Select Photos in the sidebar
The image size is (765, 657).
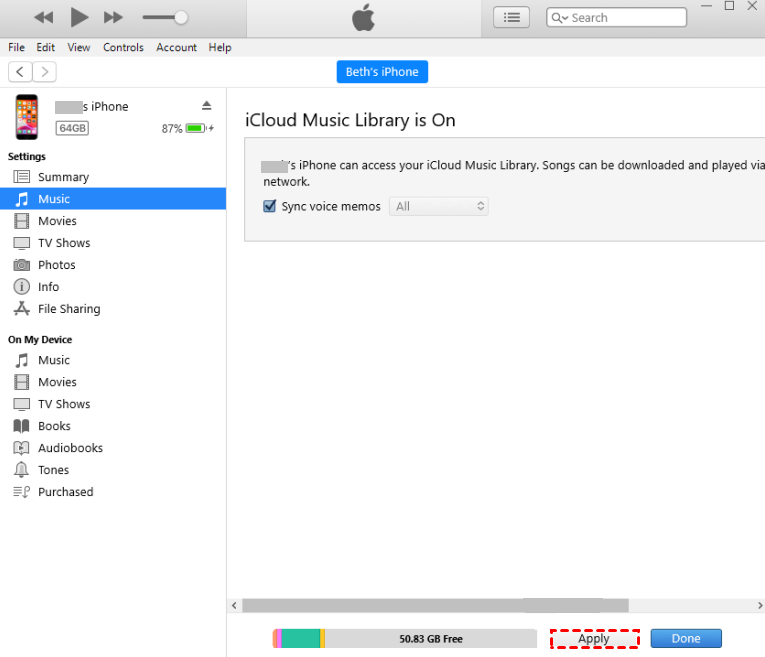(113, 264)
